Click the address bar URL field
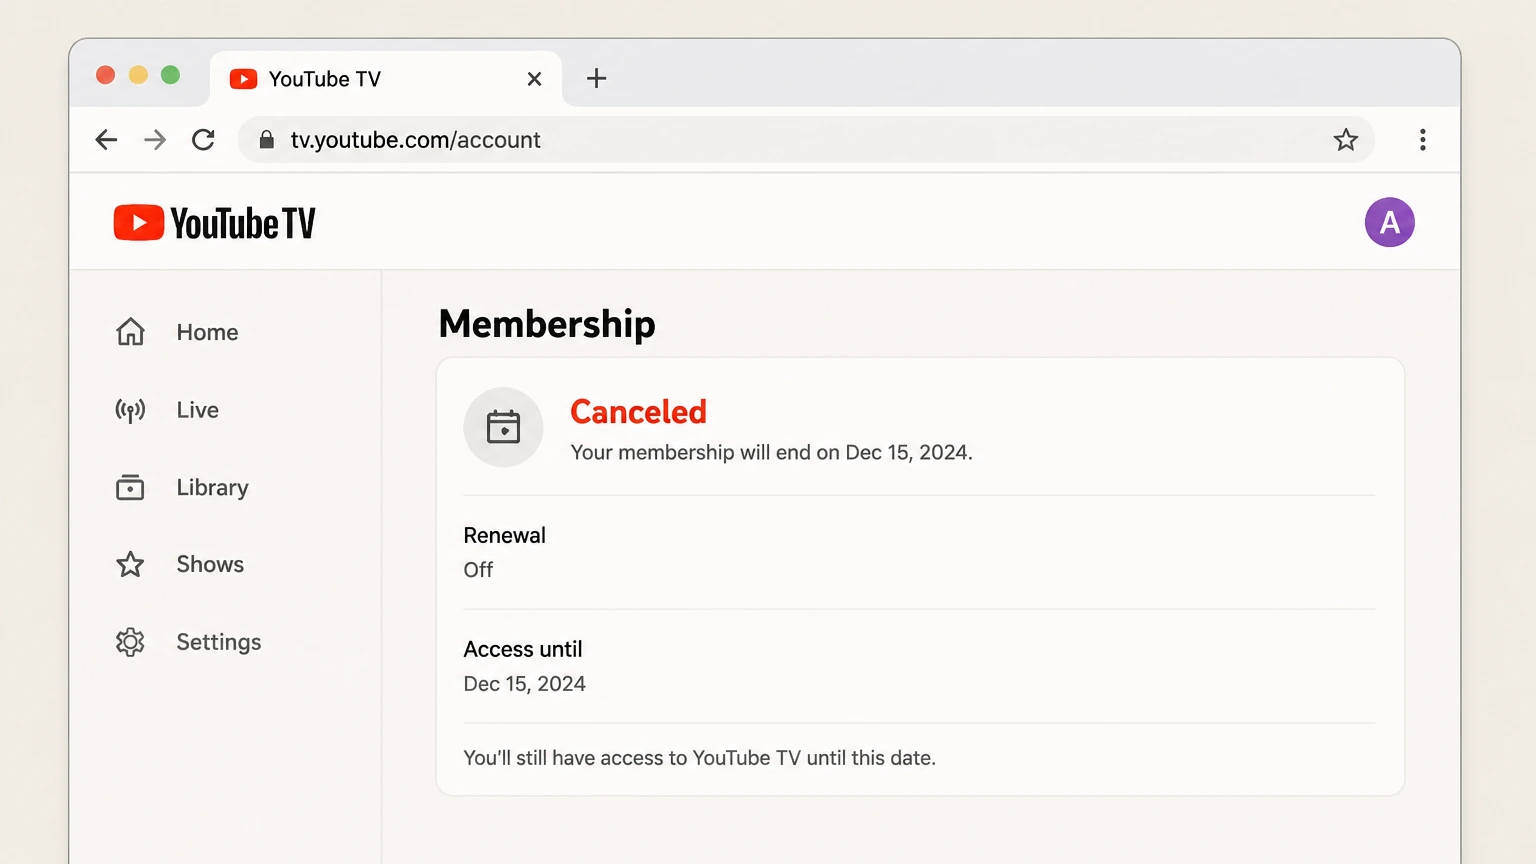The image size is (1536, 864). (x=806, y=140)
